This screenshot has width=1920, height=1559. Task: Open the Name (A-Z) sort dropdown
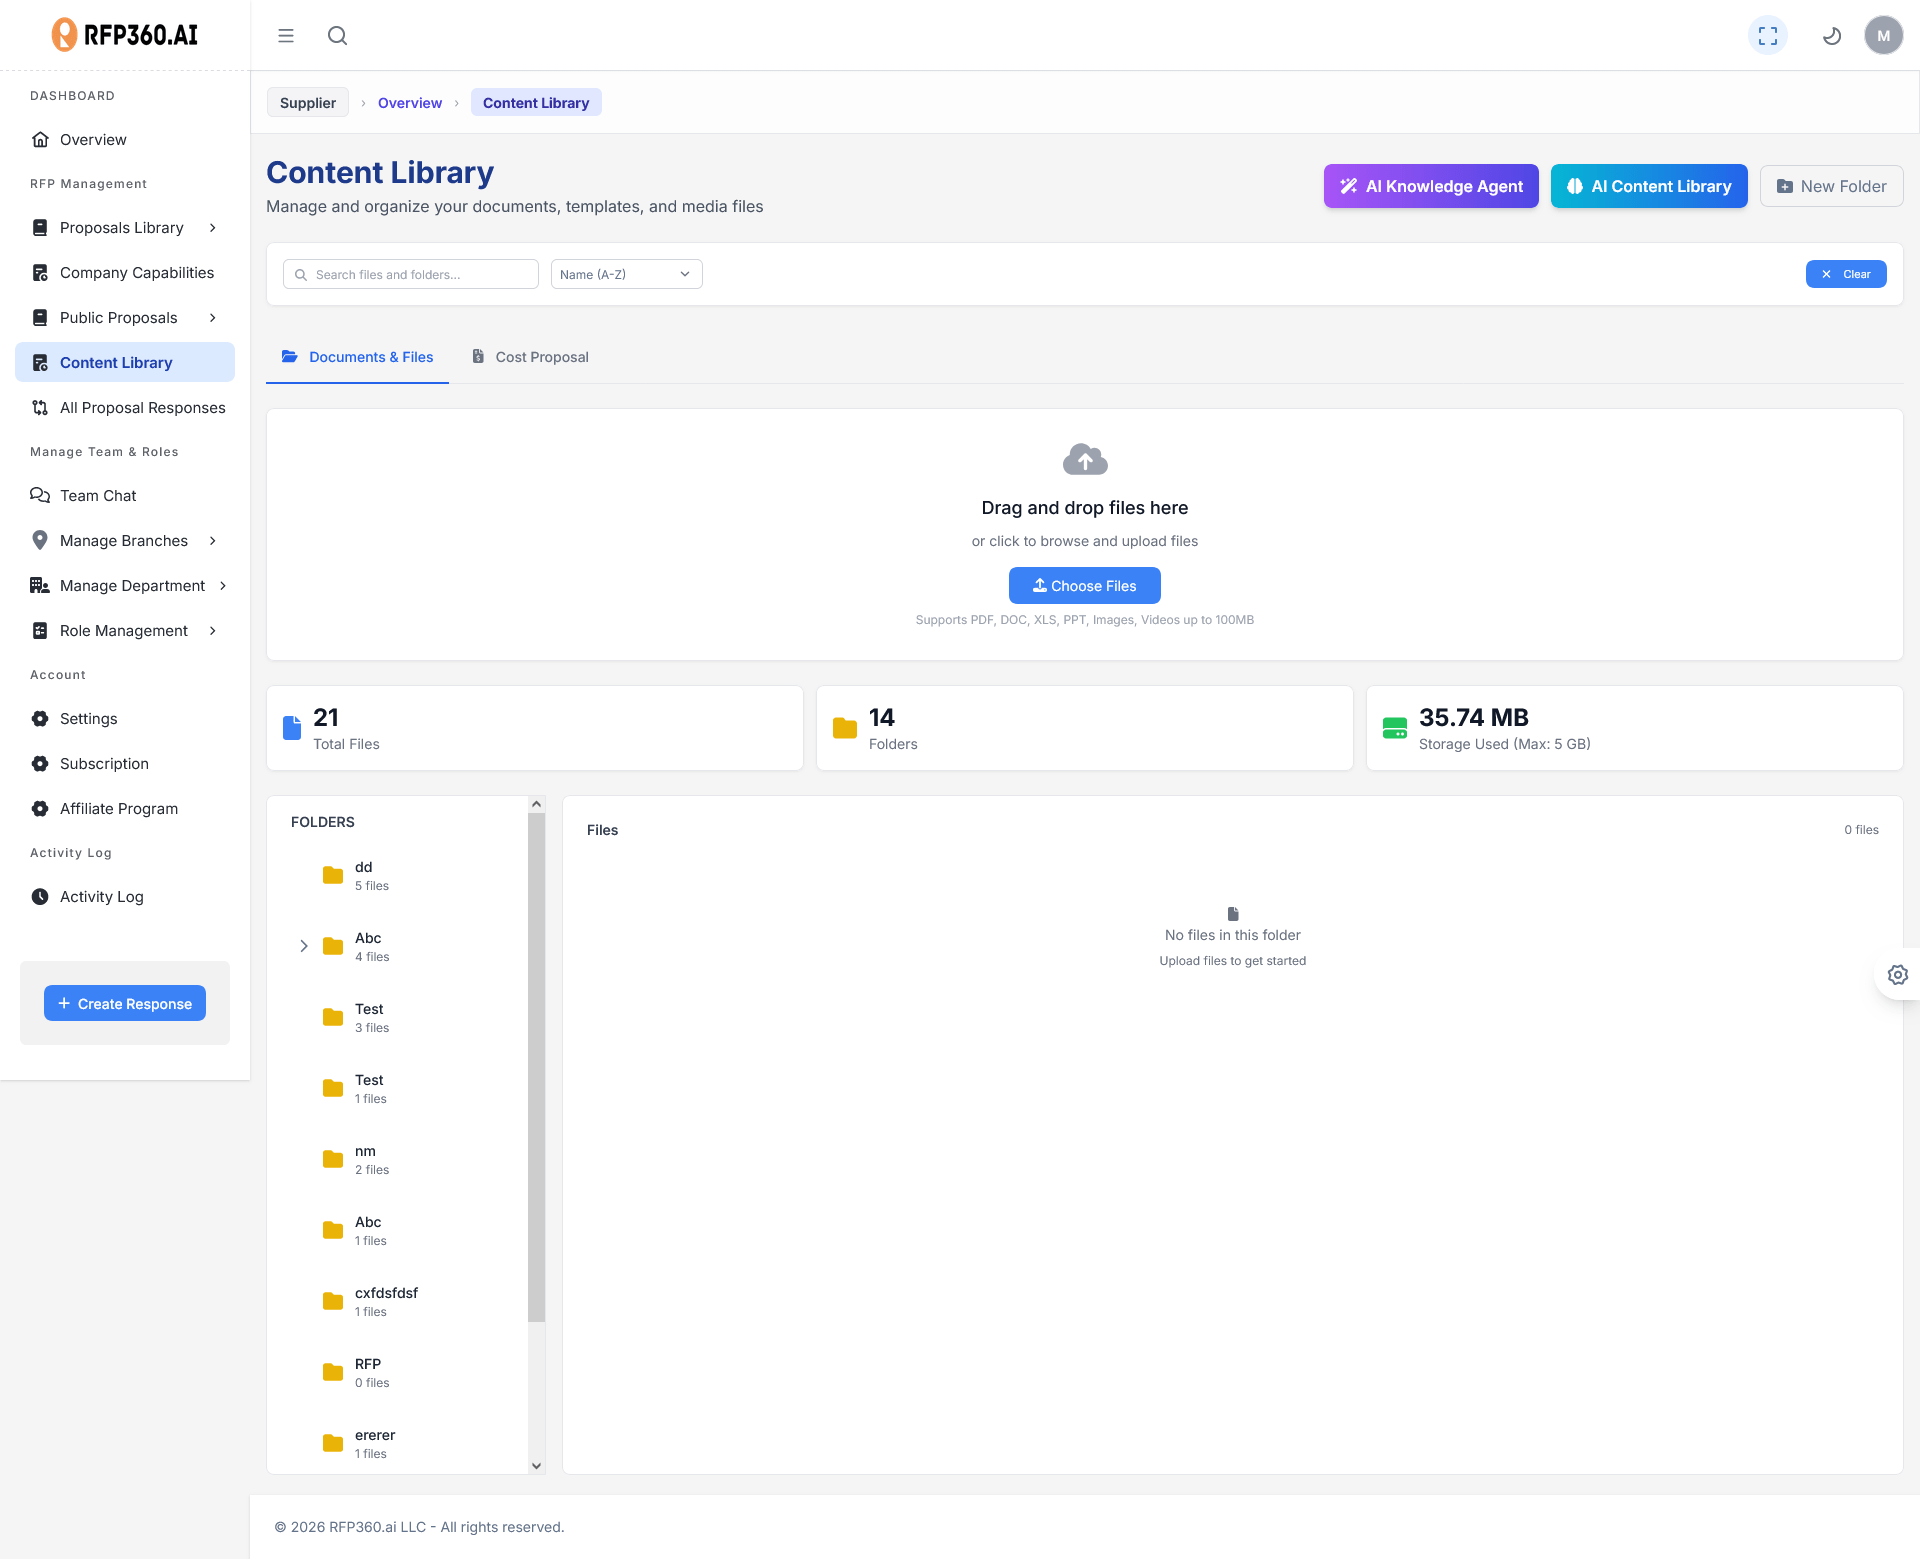click(x=626, y=274)
